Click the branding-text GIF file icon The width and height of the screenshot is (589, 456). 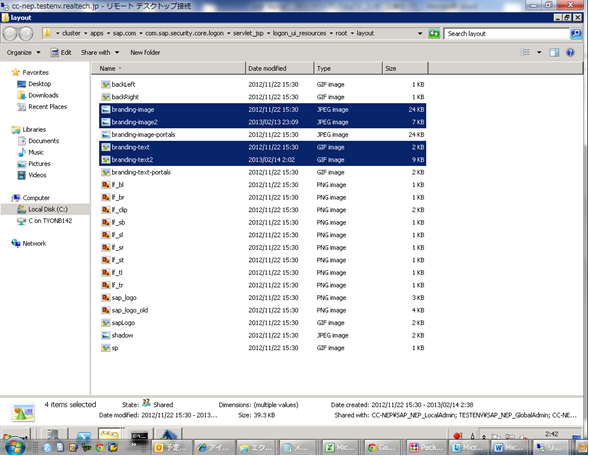pyautogui.click(x=106, y=147)
